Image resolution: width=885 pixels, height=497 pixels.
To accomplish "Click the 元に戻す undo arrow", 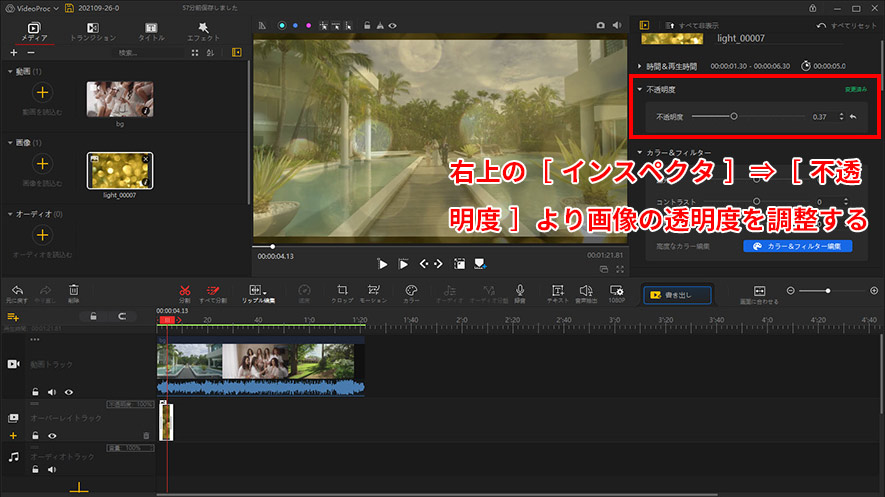I will click(16, 290).
